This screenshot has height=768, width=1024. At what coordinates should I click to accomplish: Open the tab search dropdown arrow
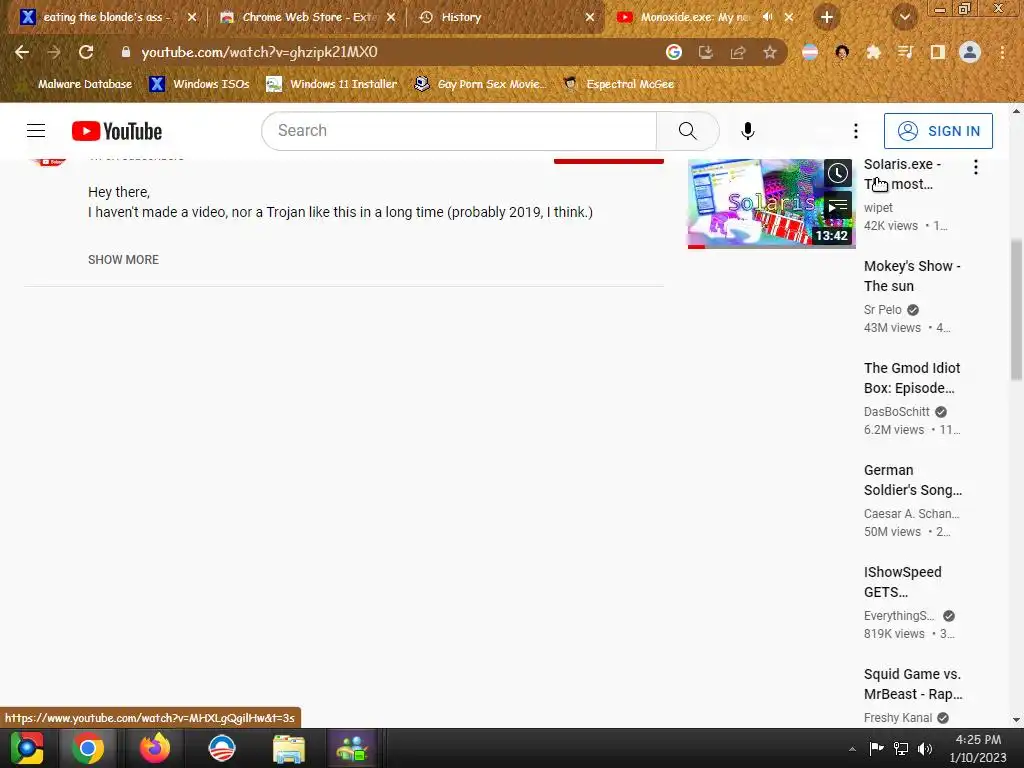[x=904, y=17]
